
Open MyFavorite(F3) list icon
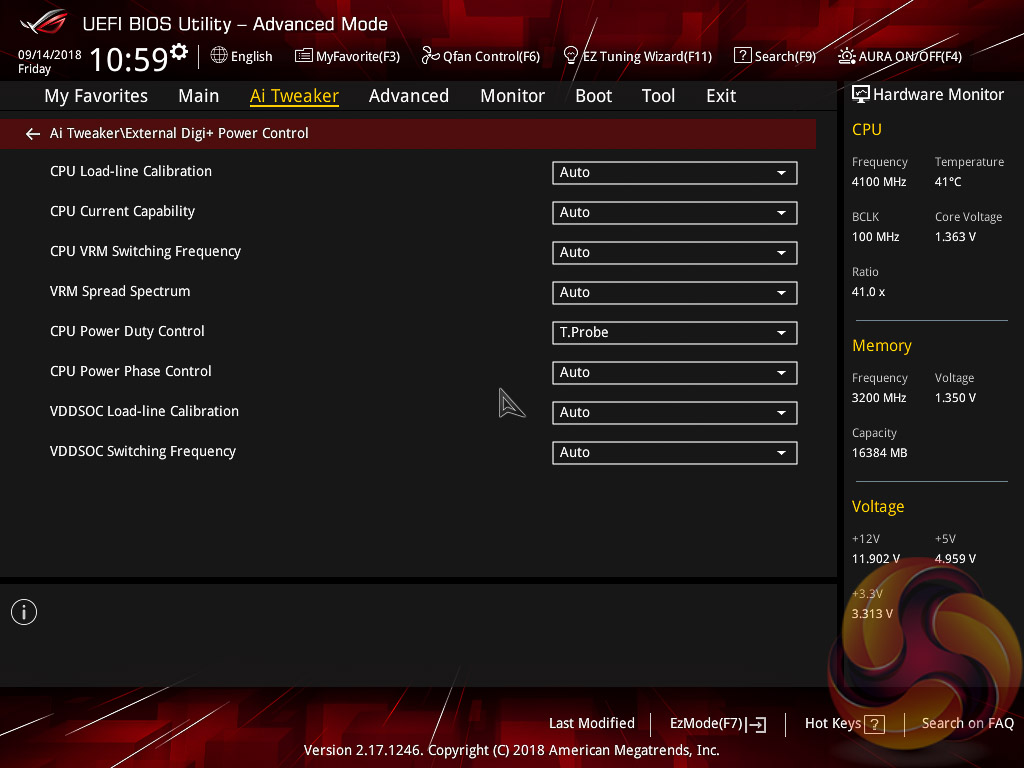303,56
